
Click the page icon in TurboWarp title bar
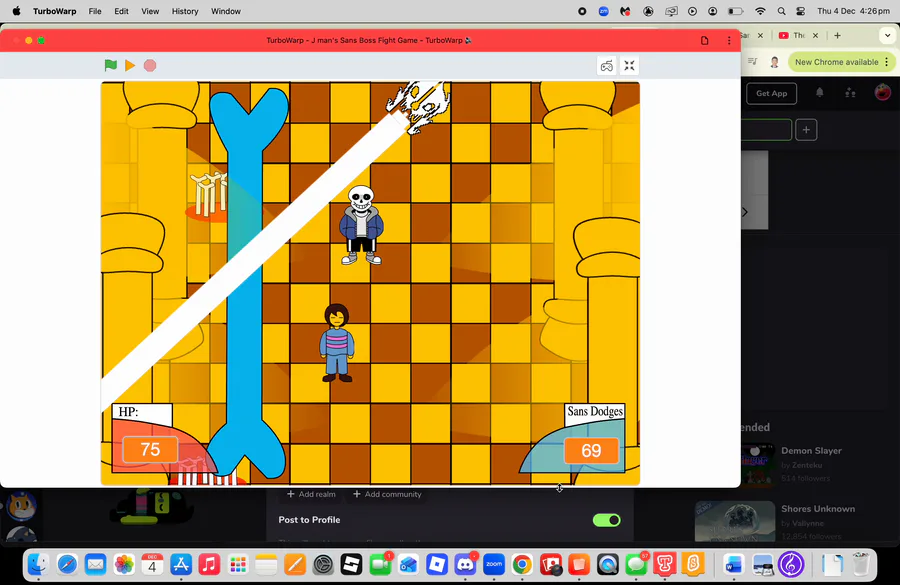click(704, 40)
